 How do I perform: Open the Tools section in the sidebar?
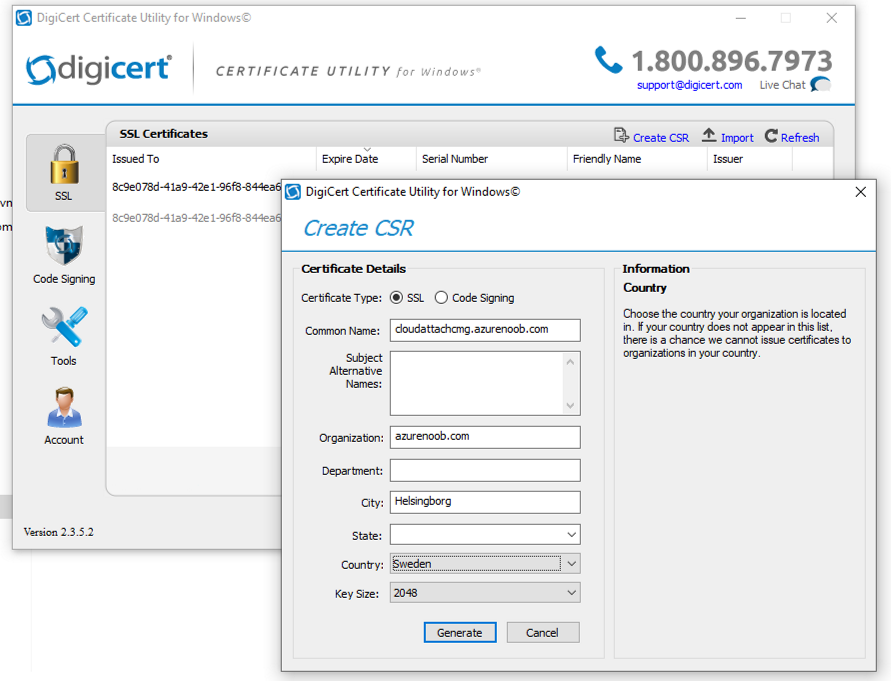[64, 337]
